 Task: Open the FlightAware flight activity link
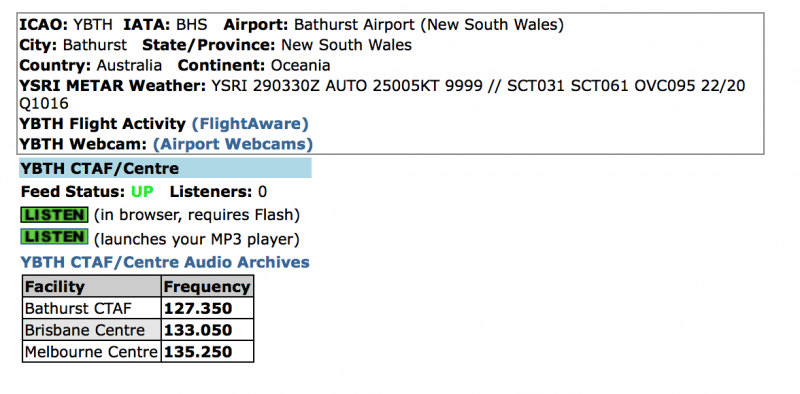click(x=250, y=124)
